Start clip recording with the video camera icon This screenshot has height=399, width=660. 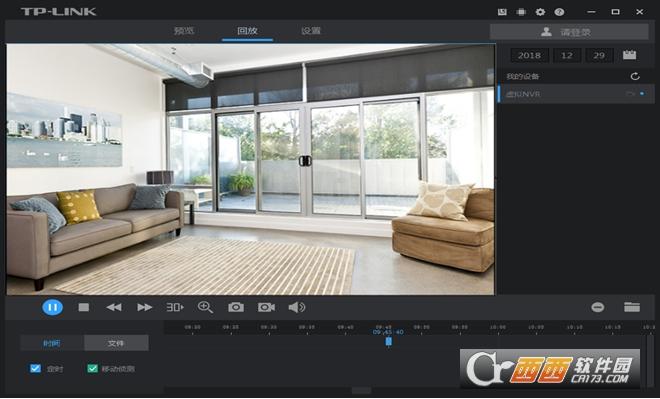(x=266, y=307)
